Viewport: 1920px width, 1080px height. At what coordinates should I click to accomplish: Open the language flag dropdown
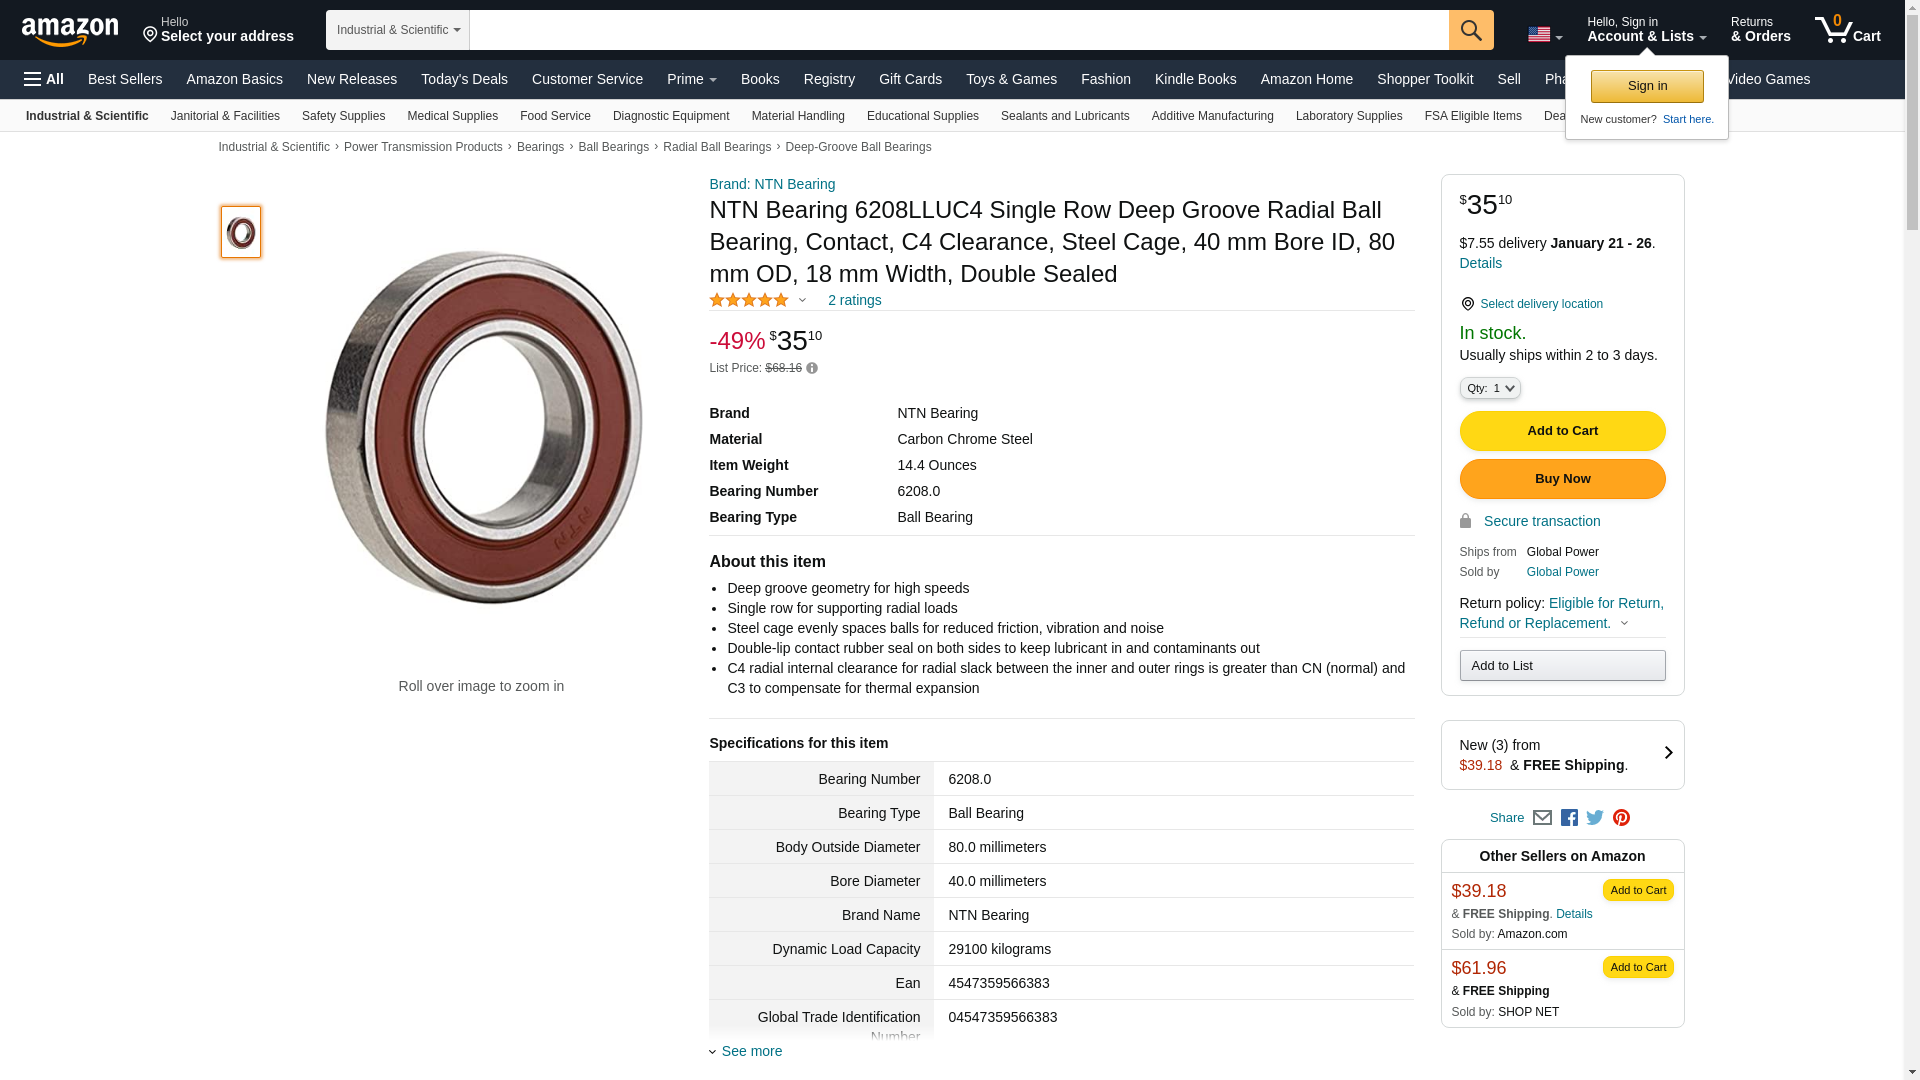point(1544,35)
